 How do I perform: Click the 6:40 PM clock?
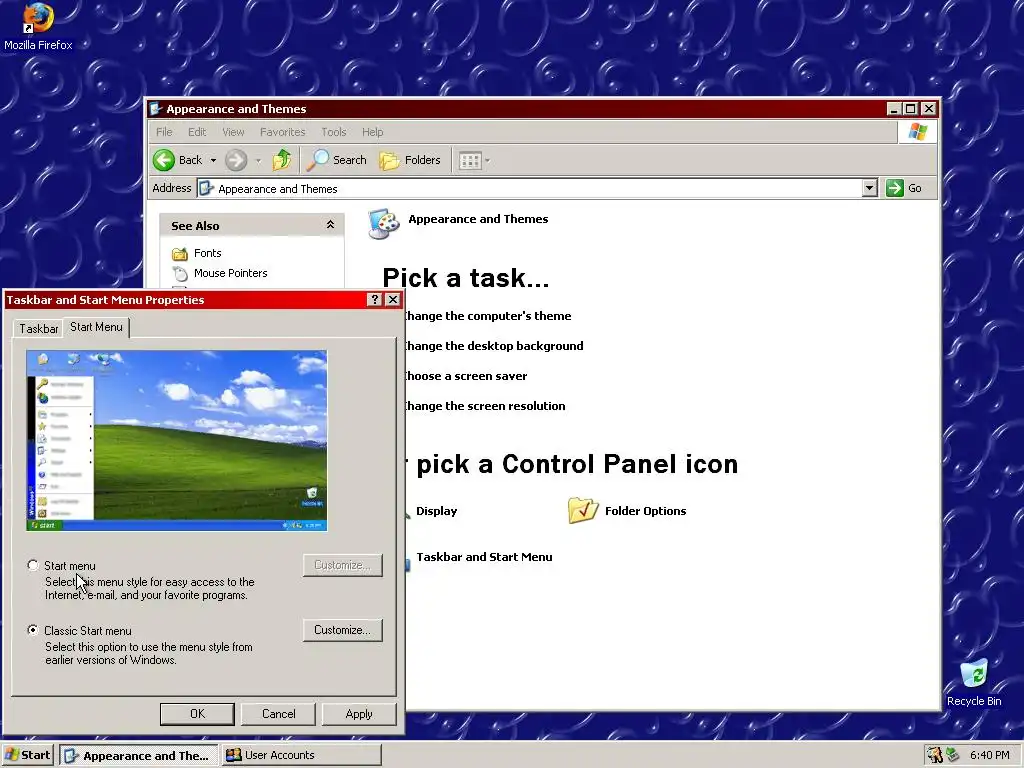tap(989, 755)
